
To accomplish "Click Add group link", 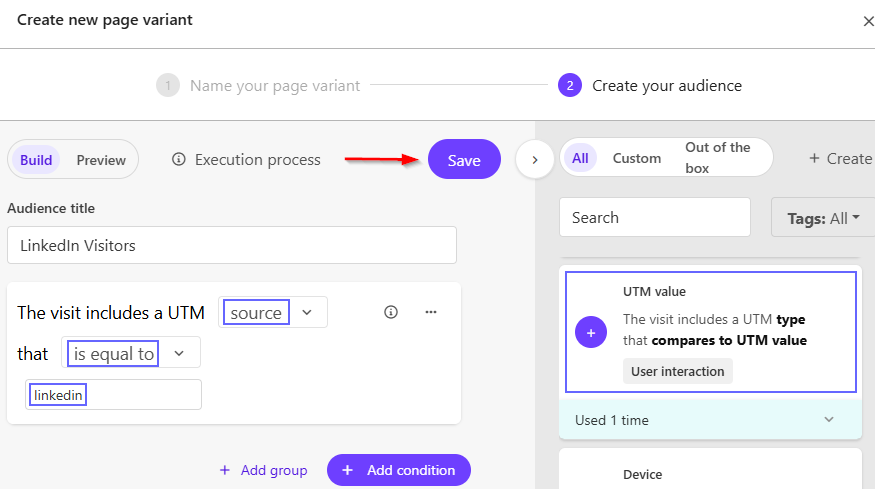I will coord(263,470).
